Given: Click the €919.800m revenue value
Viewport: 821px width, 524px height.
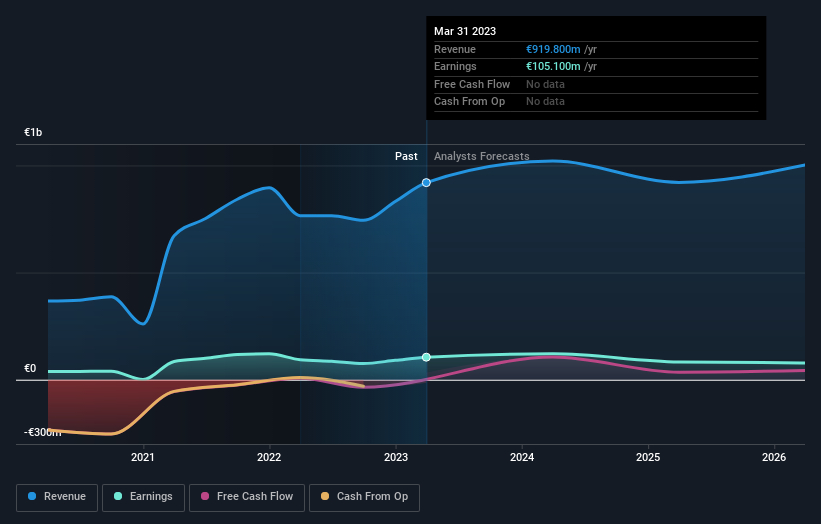Looking at the screenshot, I should coord(553,49).
